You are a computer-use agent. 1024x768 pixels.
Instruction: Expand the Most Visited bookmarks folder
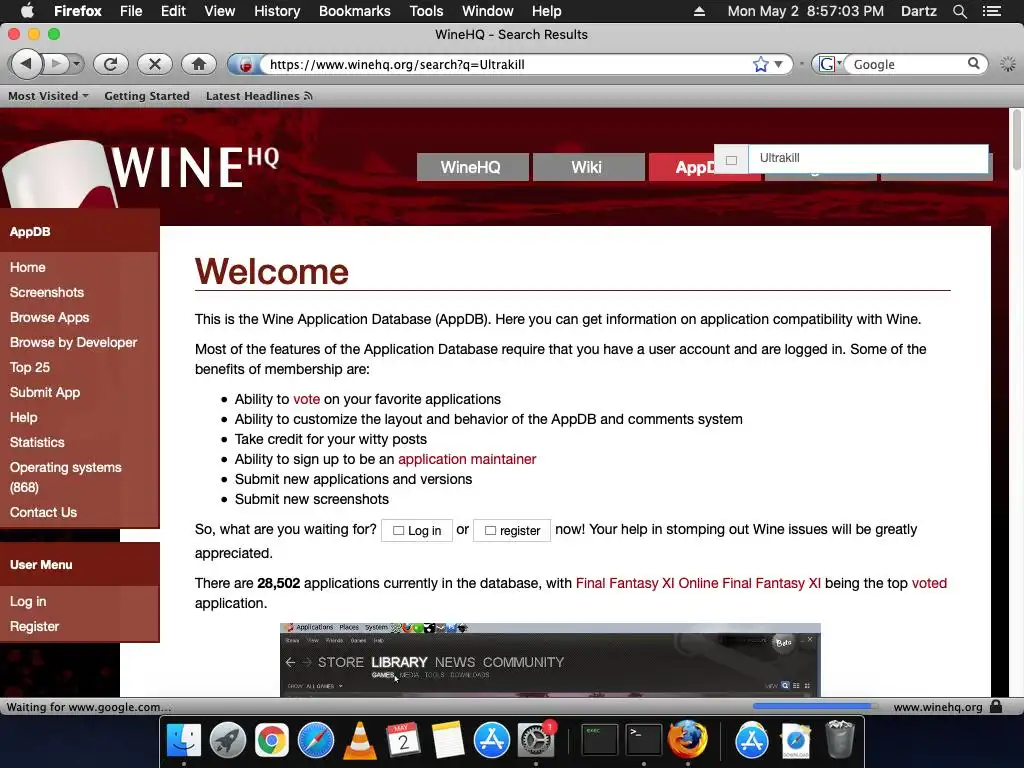(x=48, y=96)
